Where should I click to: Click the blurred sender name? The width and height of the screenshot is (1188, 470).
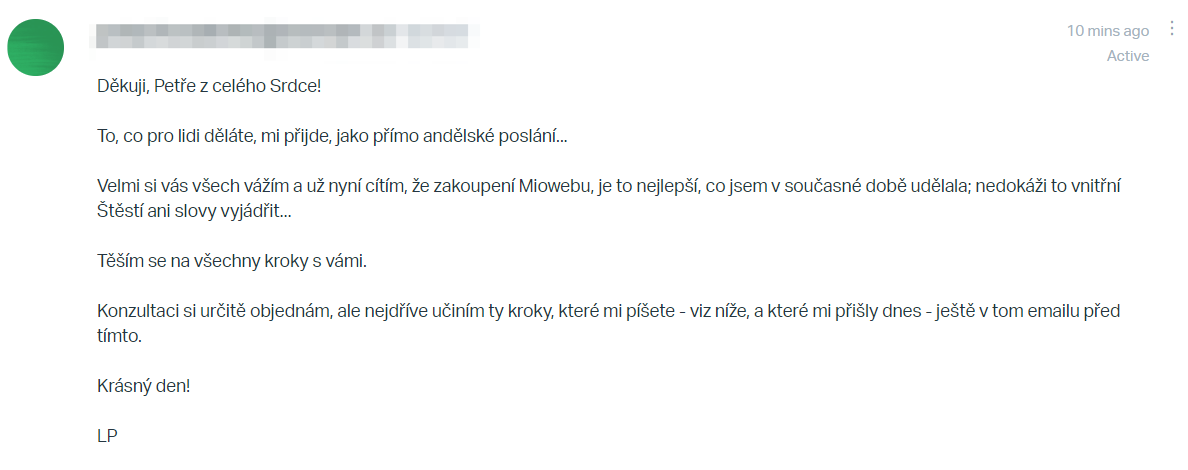(x=280, y=36)
